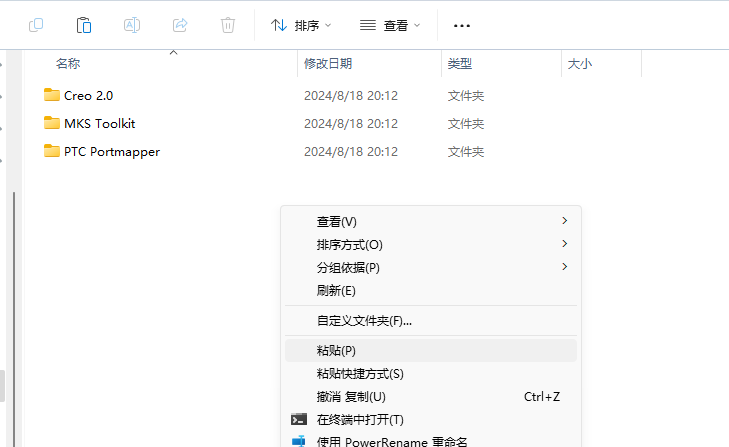Click date 2024/8/18 20:12 of PTC Portmapper
729x447 pixels.
351,152
